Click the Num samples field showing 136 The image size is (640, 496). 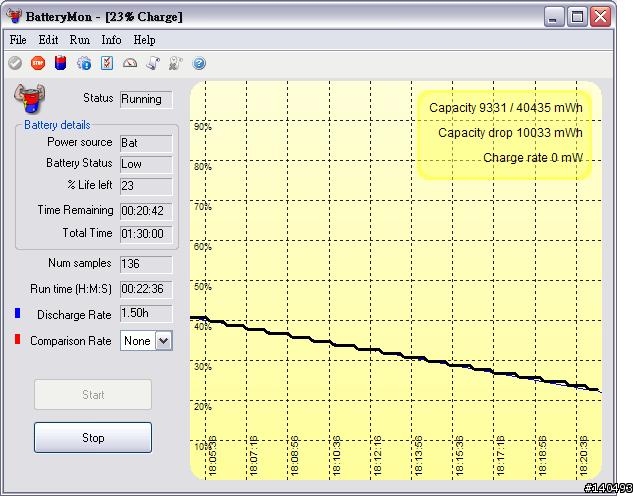click(146, 264)
